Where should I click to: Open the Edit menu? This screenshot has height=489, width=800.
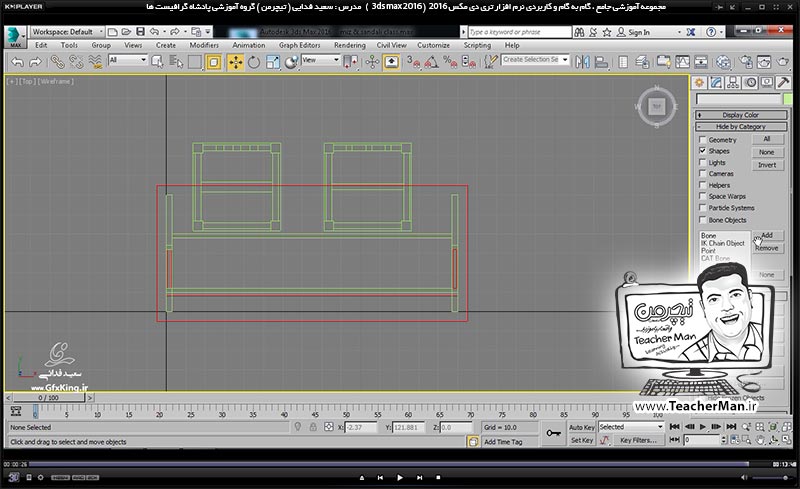(x=41, y=45)
